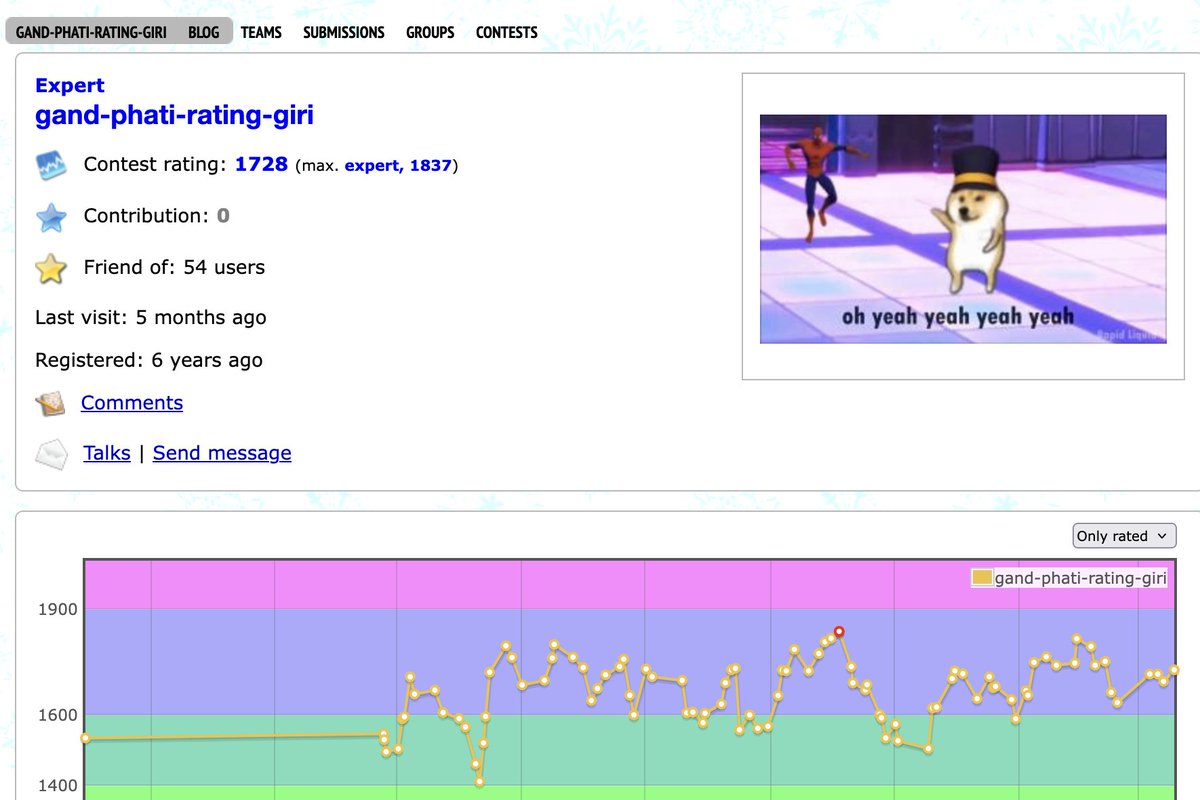Click the contest rating chart icon
This screenshot has height=800, width=1200.
coord(51,165)
